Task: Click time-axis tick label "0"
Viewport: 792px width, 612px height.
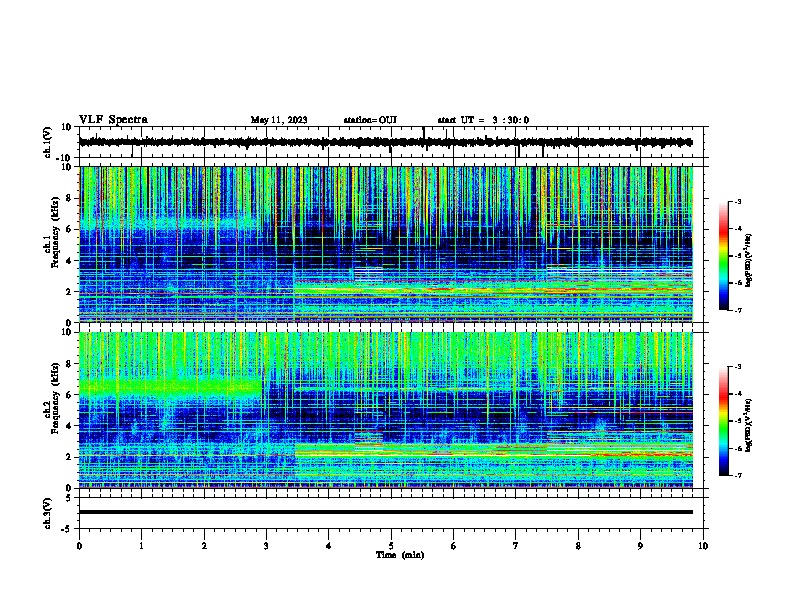Action: pos(79,546)
